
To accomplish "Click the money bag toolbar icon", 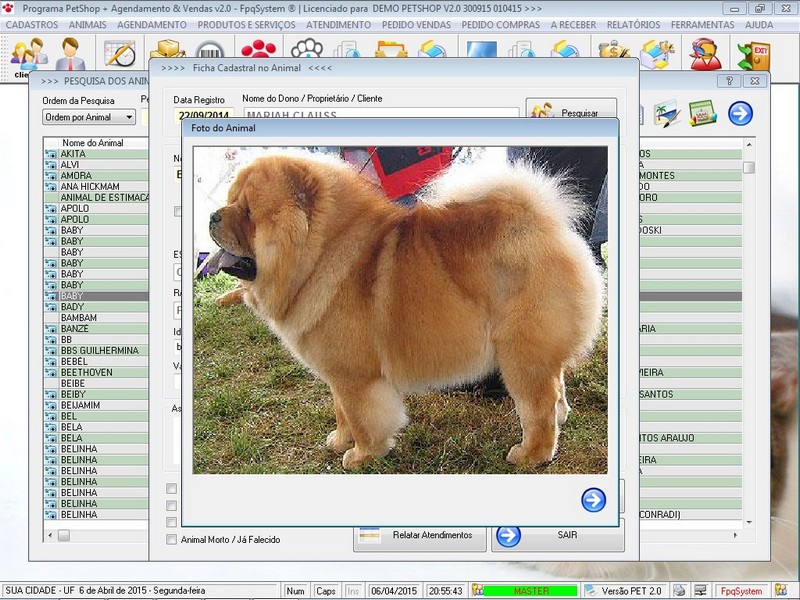I will (614, 49).
